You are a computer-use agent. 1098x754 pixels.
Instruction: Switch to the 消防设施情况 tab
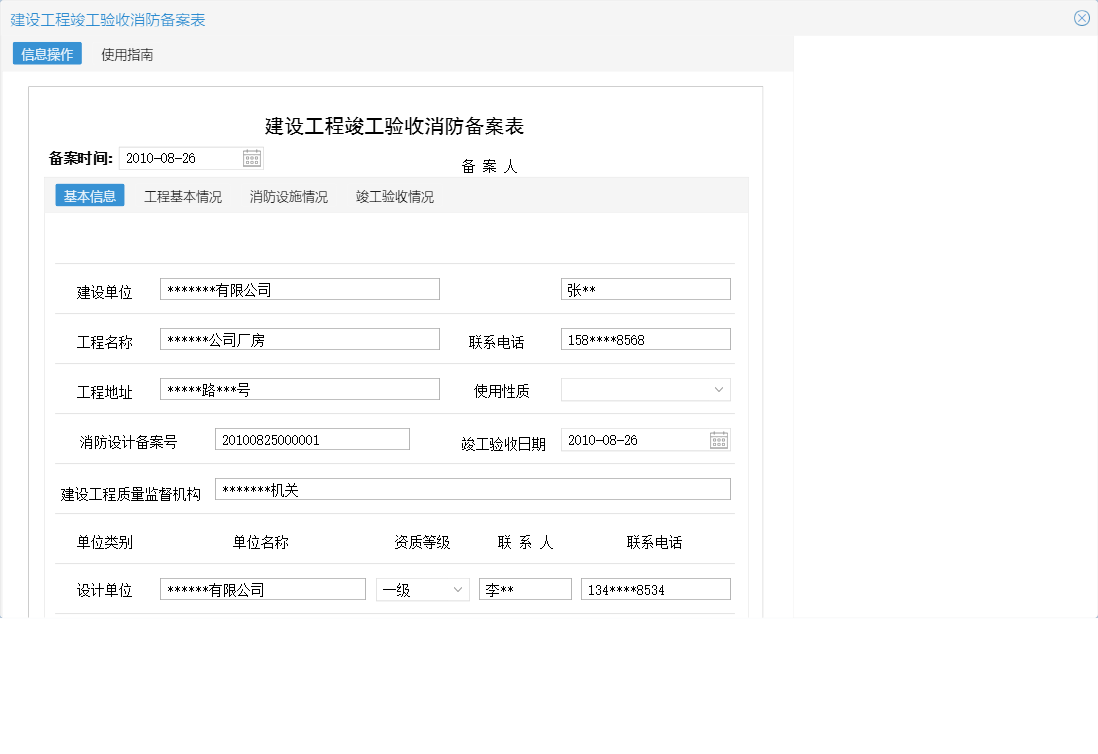(288, 196)
